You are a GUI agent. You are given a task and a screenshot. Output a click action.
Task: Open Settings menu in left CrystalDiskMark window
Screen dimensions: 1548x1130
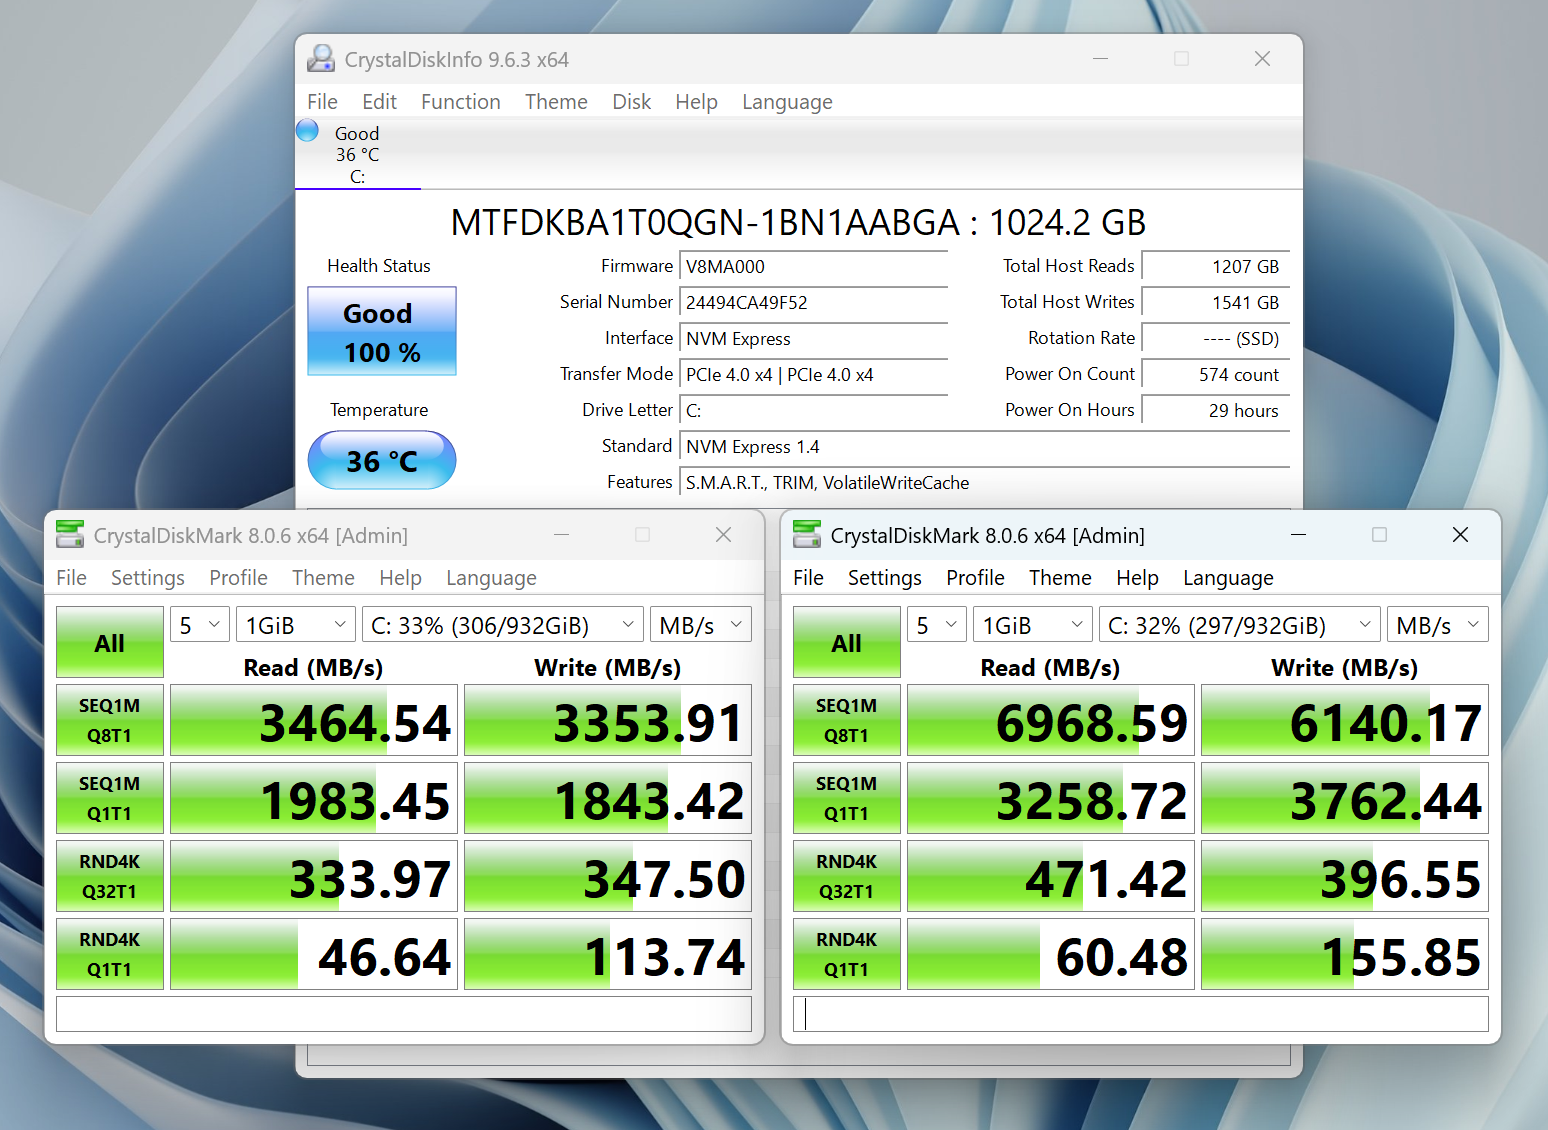coord(148,578)
